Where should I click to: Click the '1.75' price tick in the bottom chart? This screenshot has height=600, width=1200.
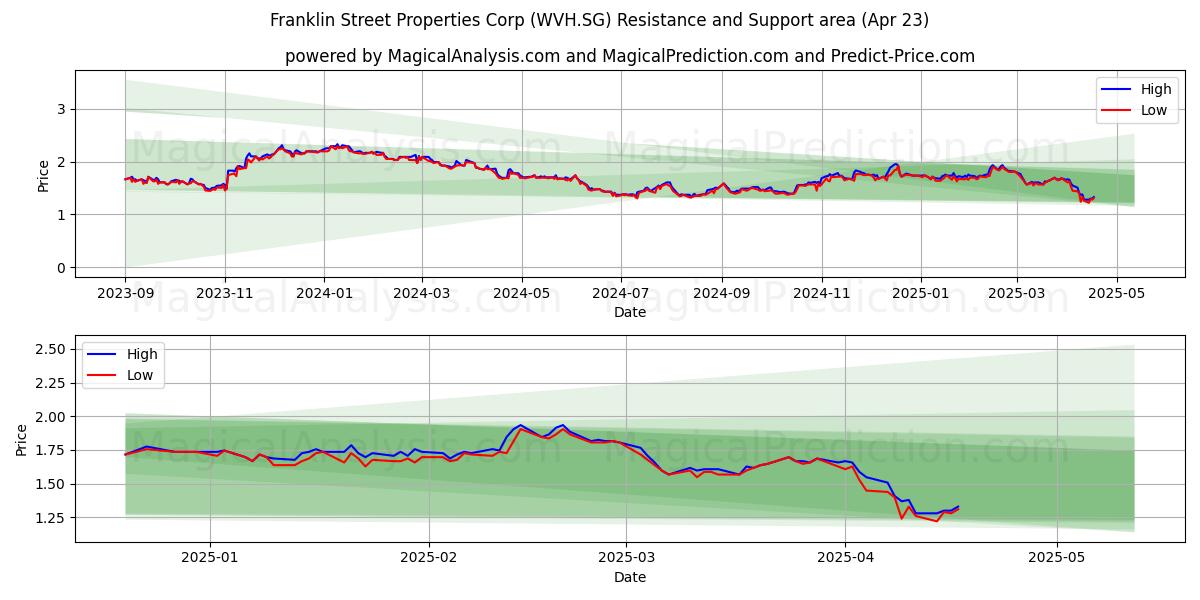[x=52, y=451]
